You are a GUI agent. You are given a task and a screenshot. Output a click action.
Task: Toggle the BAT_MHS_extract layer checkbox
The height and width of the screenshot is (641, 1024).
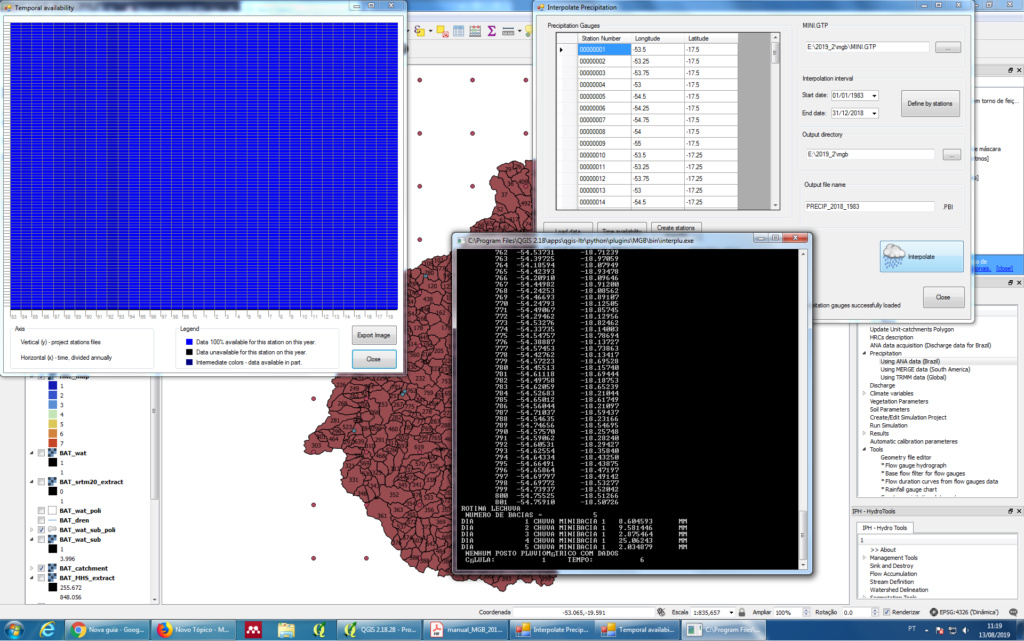(42, 578)
